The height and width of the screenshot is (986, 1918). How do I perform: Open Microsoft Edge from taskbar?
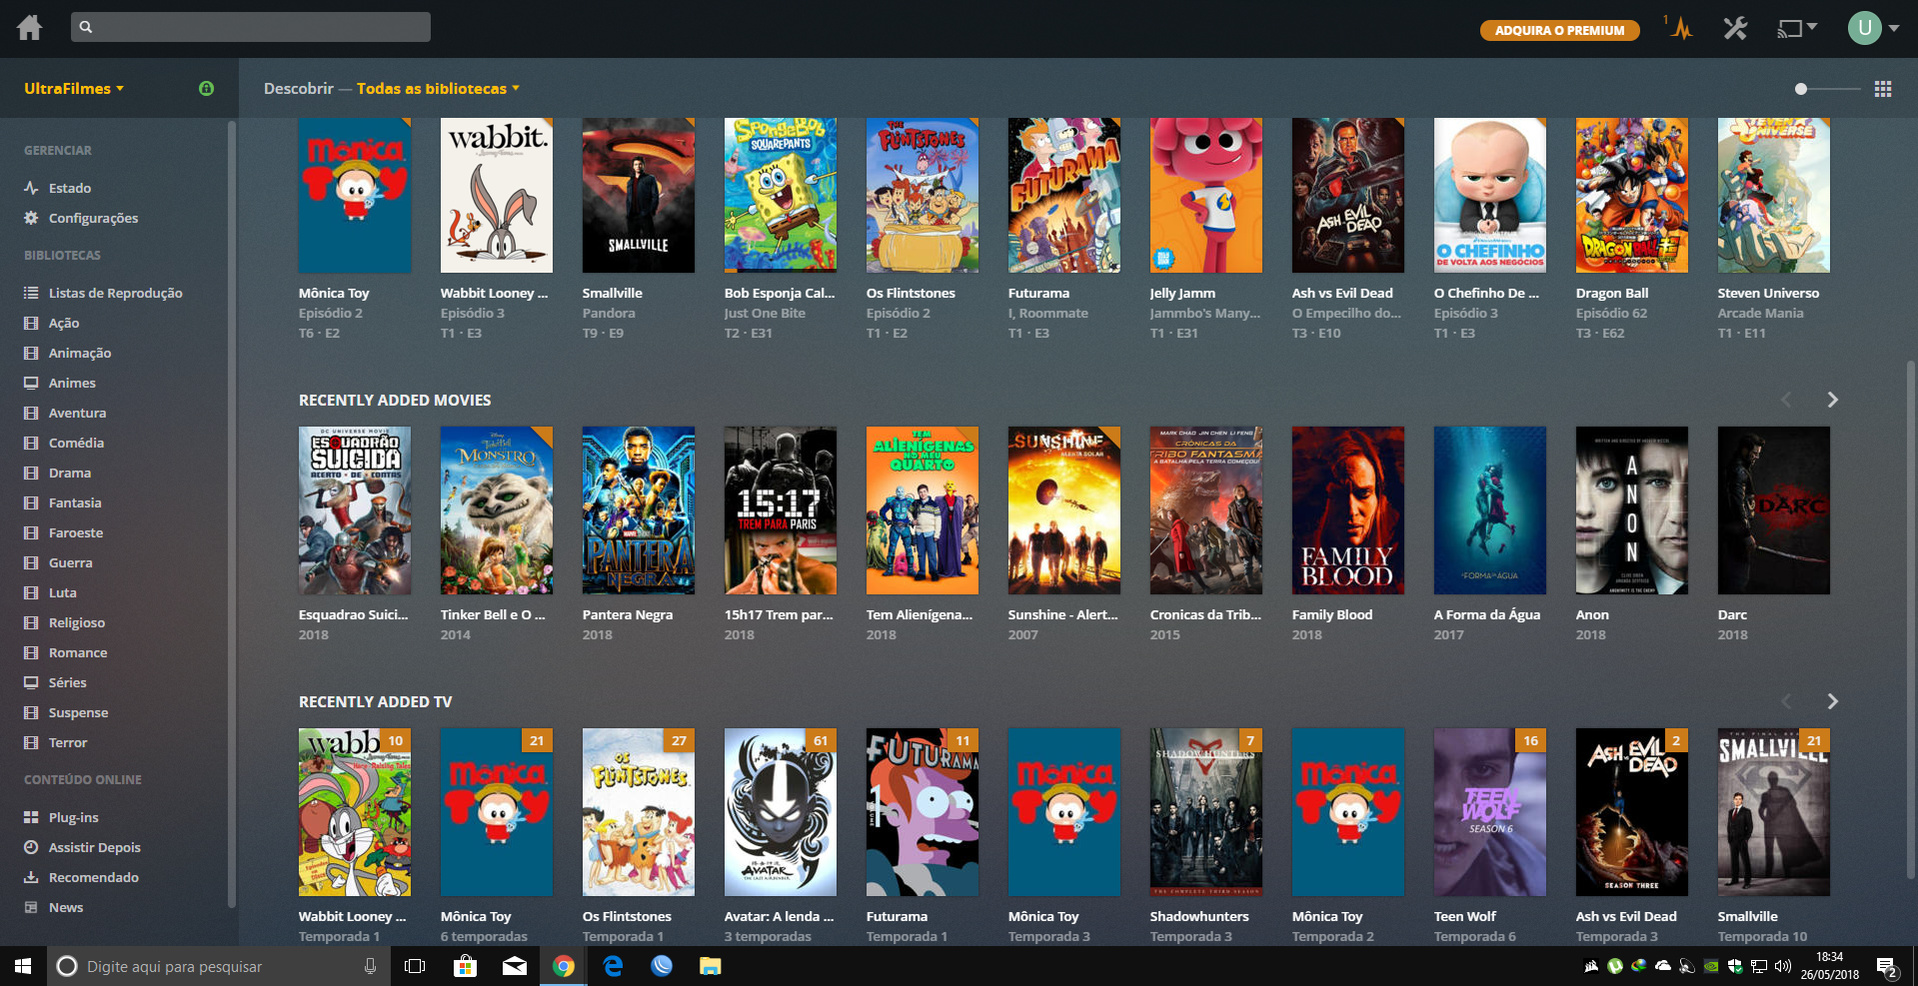coord(613,966)
